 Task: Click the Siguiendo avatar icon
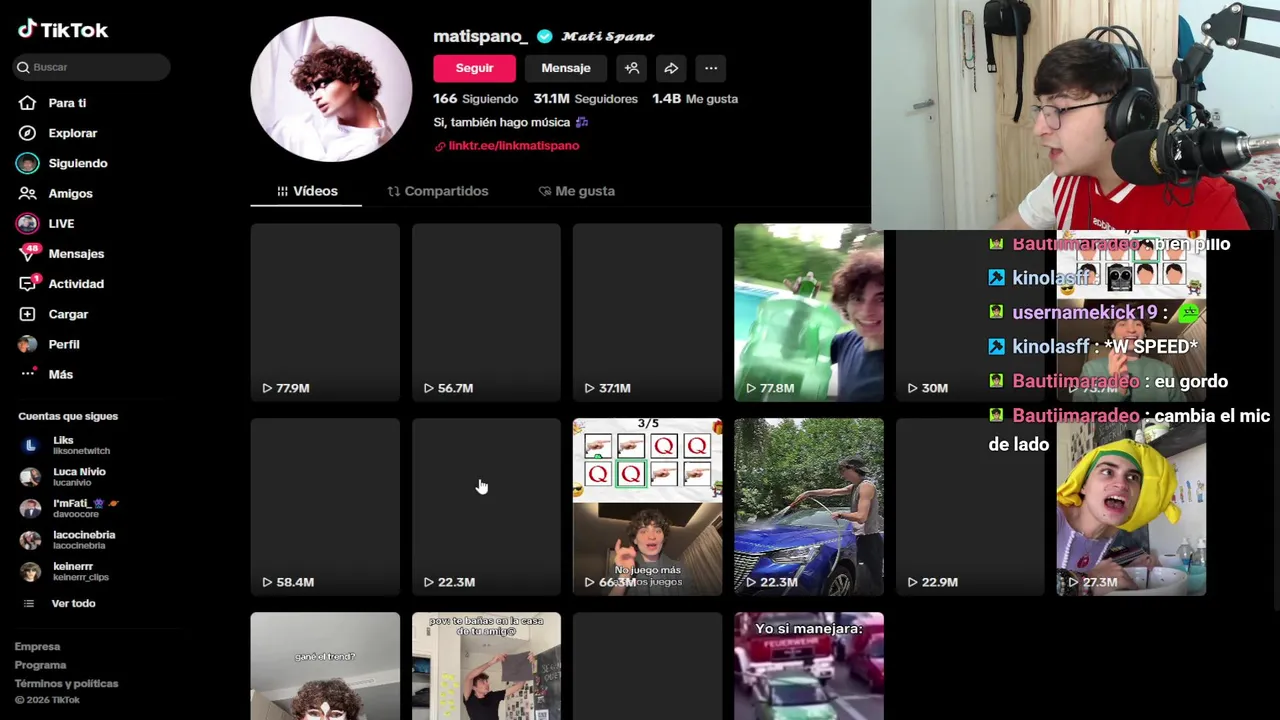pyautogui.click(x=28, y=163)
